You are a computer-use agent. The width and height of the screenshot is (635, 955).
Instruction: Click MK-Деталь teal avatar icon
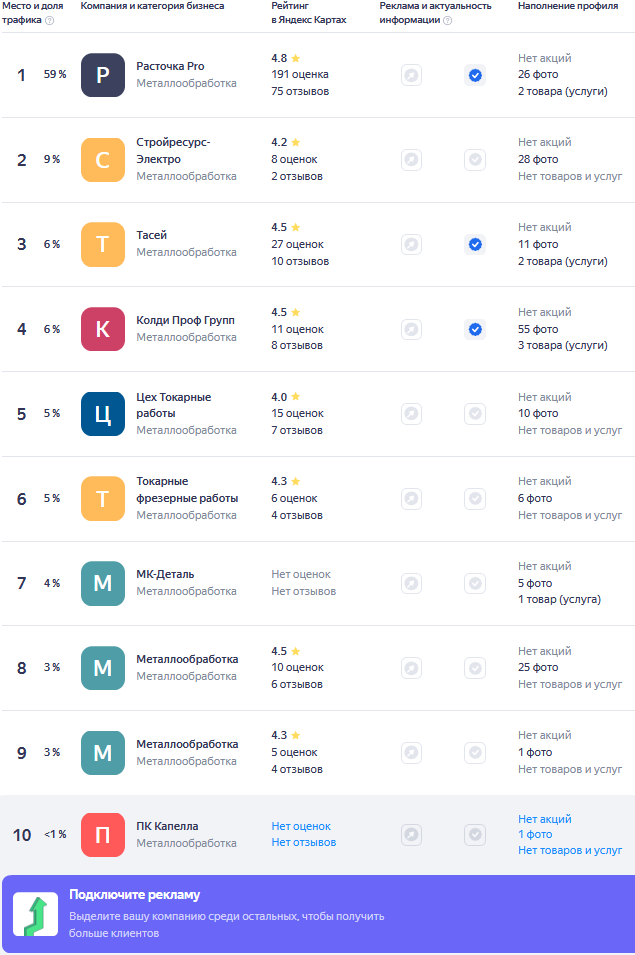103,583
